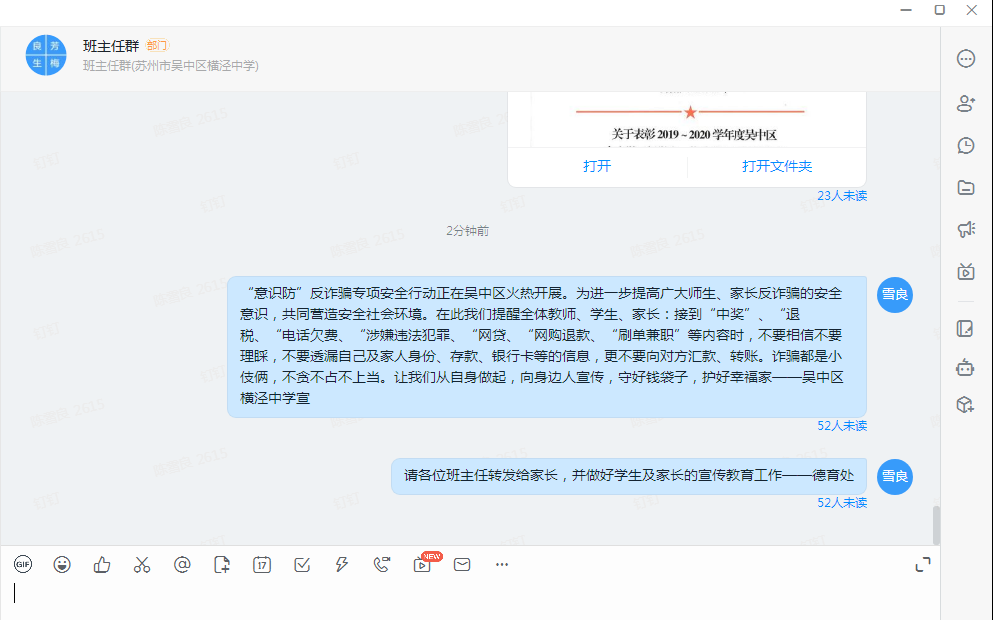Minimize the chat window
The width and height of the screenshot is (993, 620).
906,10
